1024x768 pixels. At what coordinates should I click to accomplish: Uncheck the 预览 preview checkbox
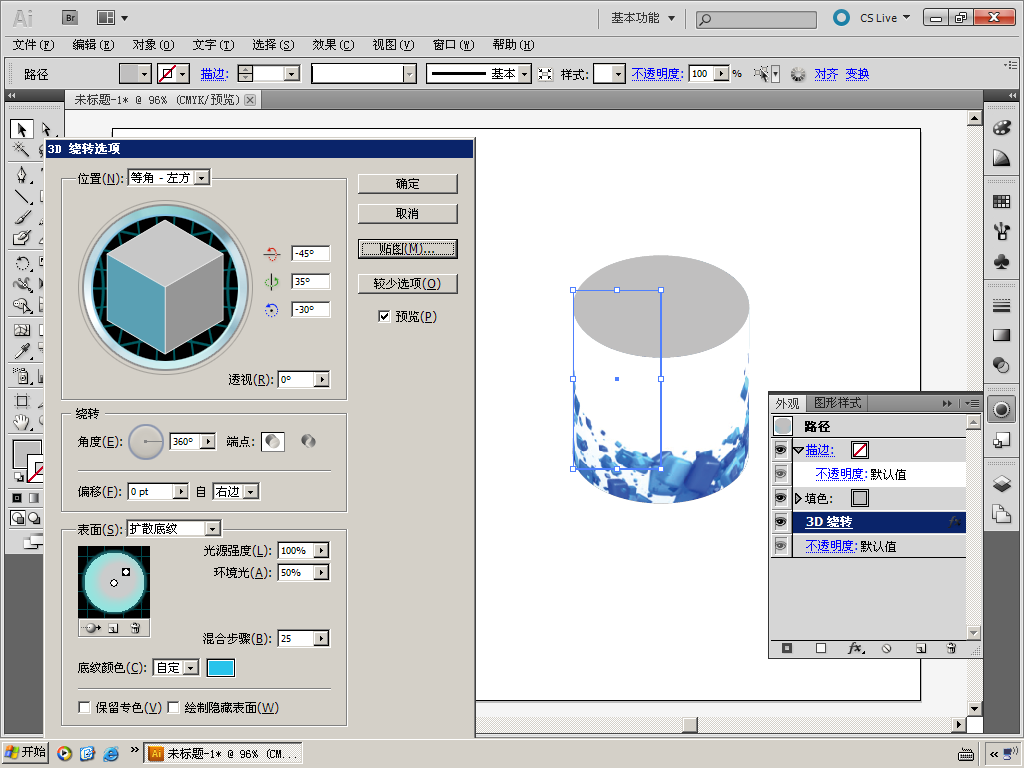point(384,316)
